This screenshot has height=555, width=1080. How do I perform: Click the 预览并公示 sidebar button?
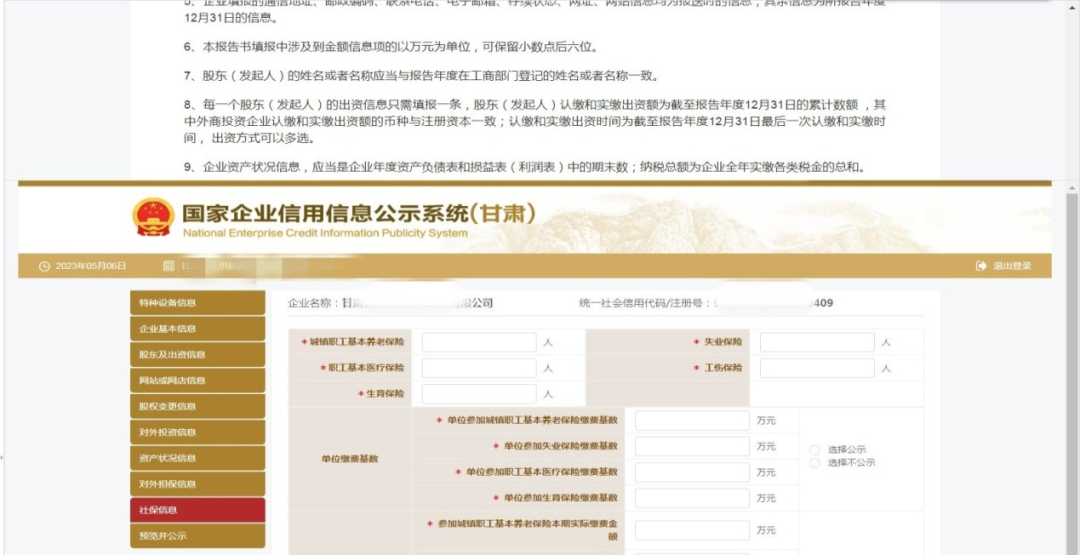coord(197,537)
